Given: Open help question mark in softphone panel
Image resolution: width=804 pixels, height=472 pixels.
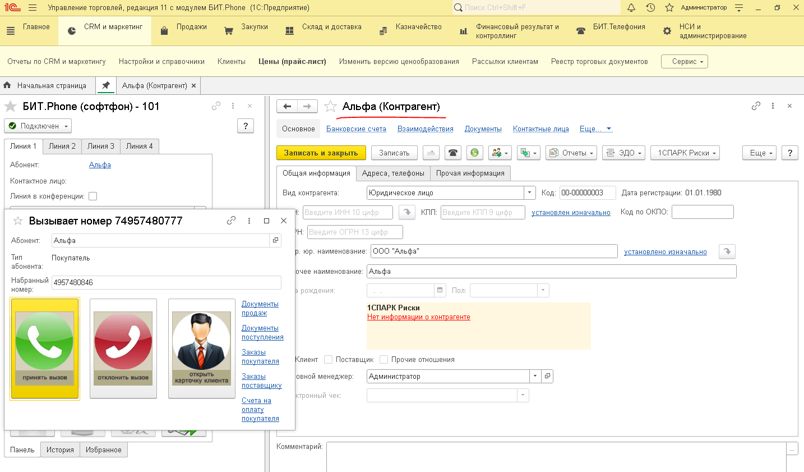Looking at the screenshot, I should (246, 126).
